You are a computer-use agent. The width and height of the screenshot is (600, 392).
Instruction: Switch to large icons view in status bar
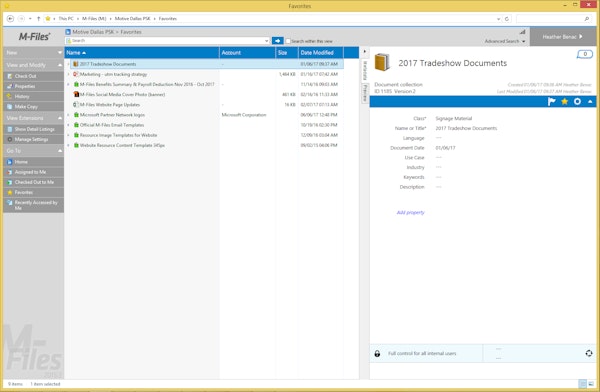[591, 384]
